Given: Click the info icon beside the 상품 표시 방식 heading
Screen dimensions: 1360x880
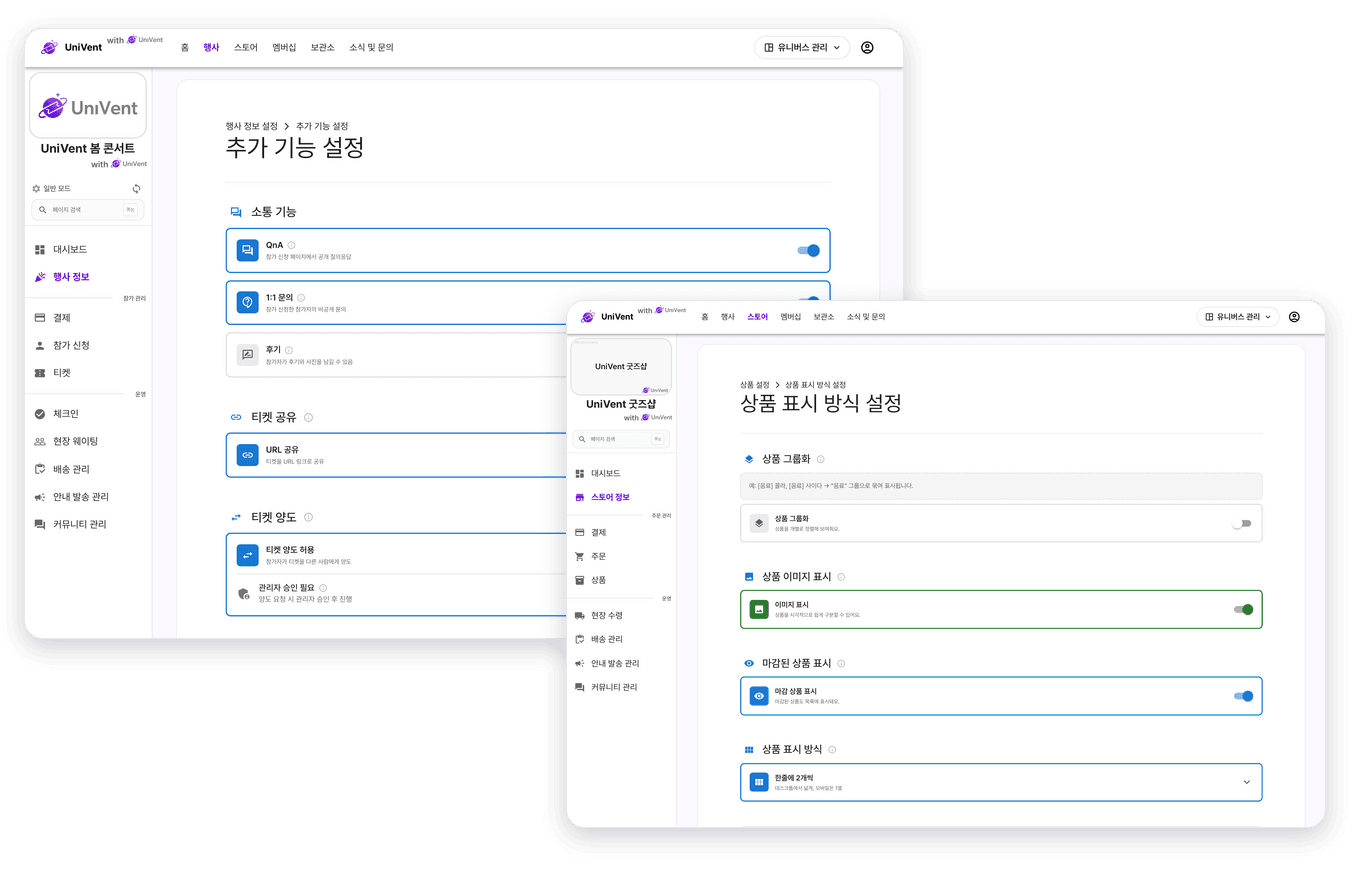Looking at the screenshot, I should [832, 749].
